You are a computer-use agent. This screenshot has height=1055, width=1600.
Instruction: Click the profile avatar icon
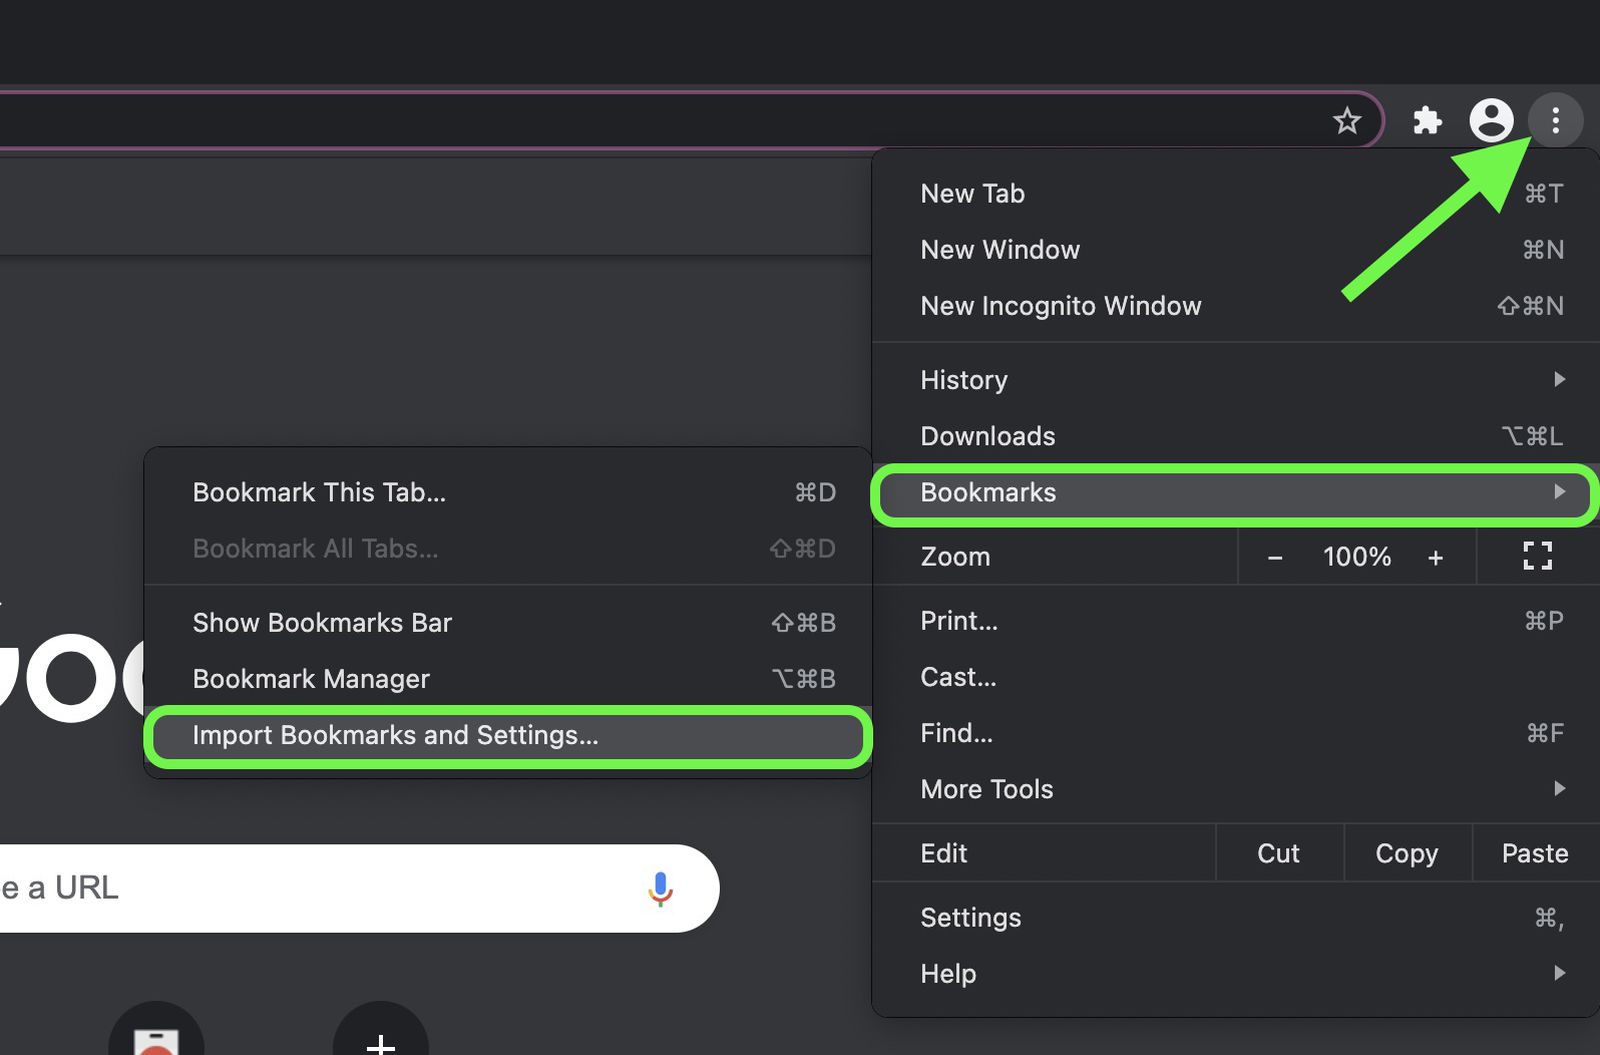tap(1493, 120)
